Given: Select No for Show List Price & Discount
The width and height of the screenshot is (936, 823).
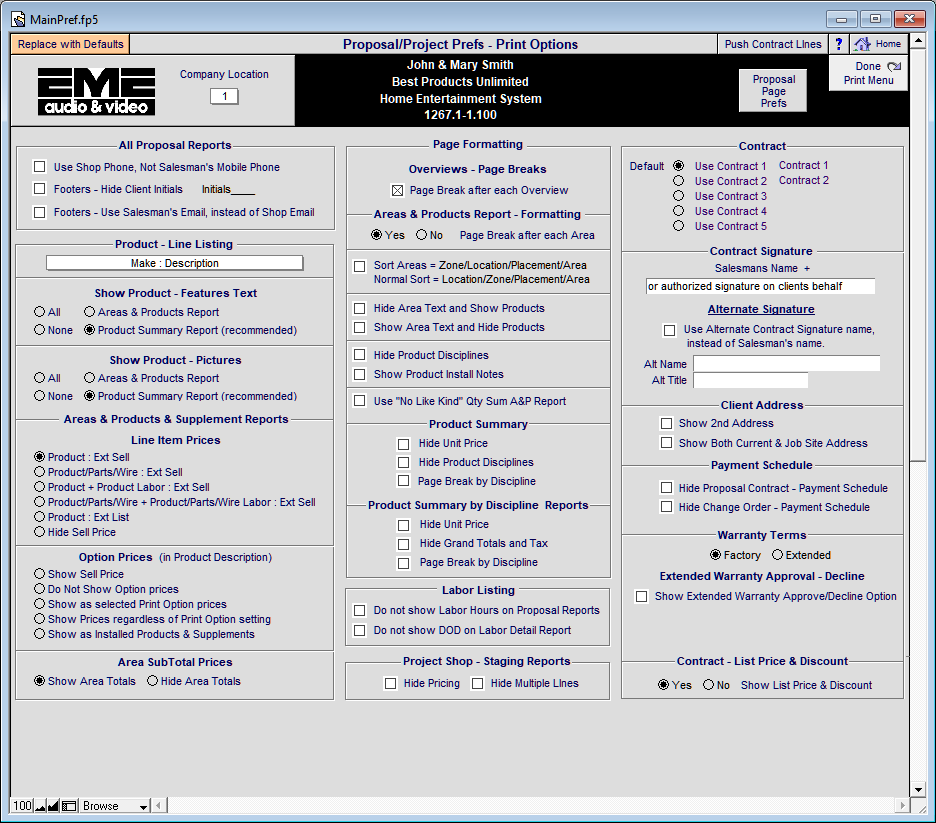Looking at the screenshot, I should coord(709,685).
